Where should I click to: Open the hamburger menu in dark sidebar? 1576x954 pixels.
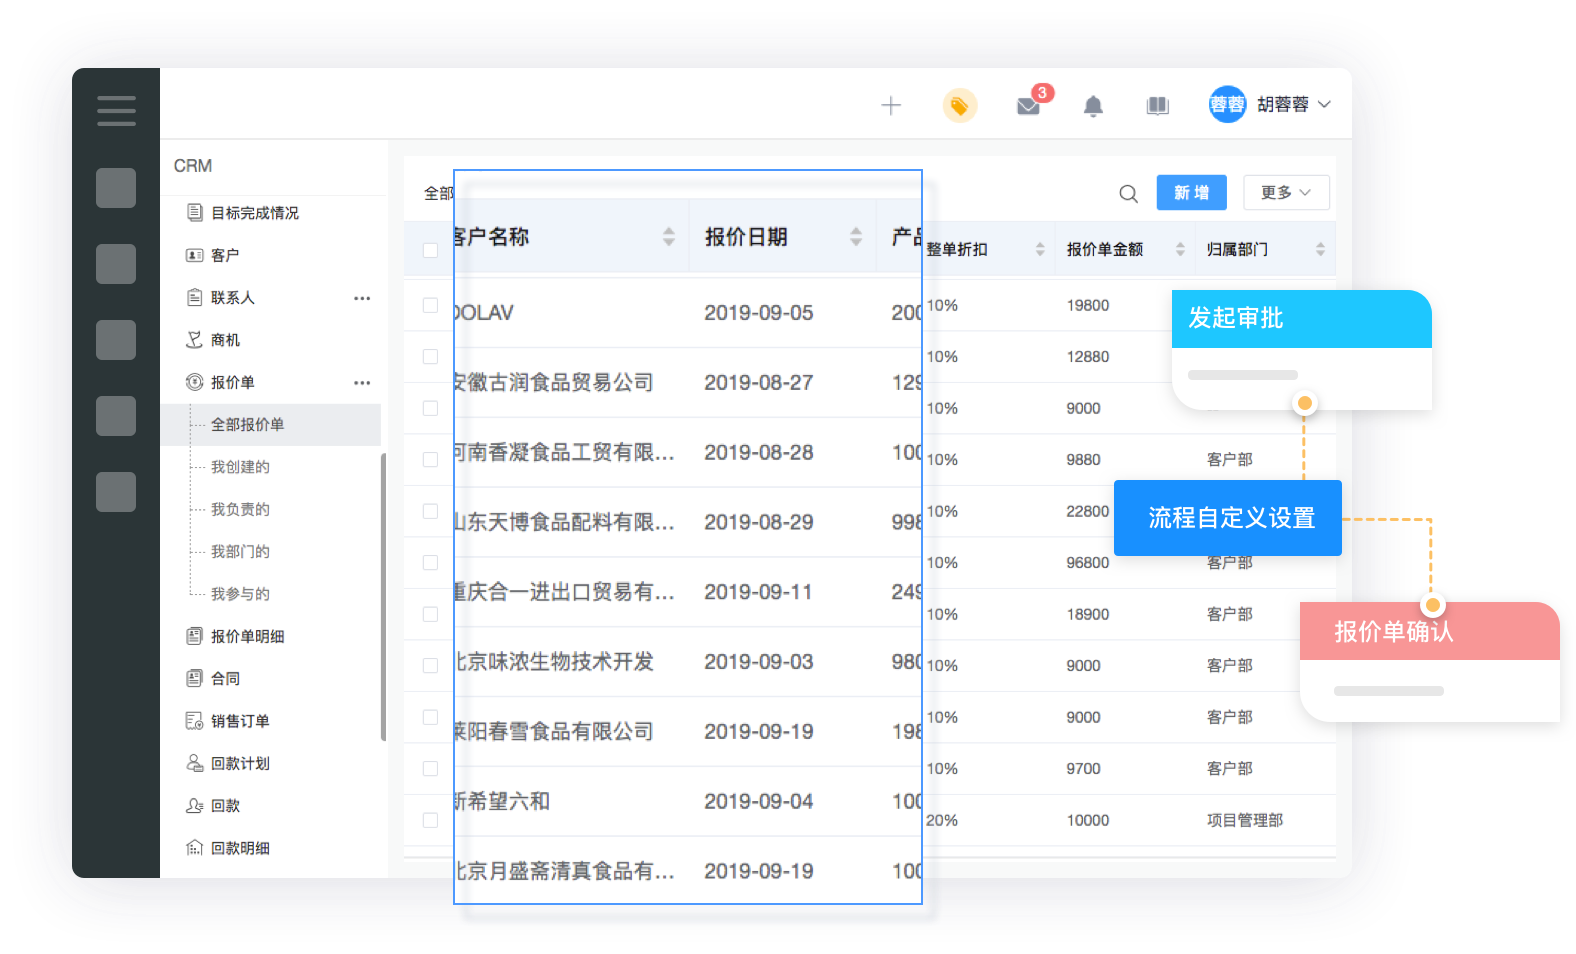pos(116,110)
